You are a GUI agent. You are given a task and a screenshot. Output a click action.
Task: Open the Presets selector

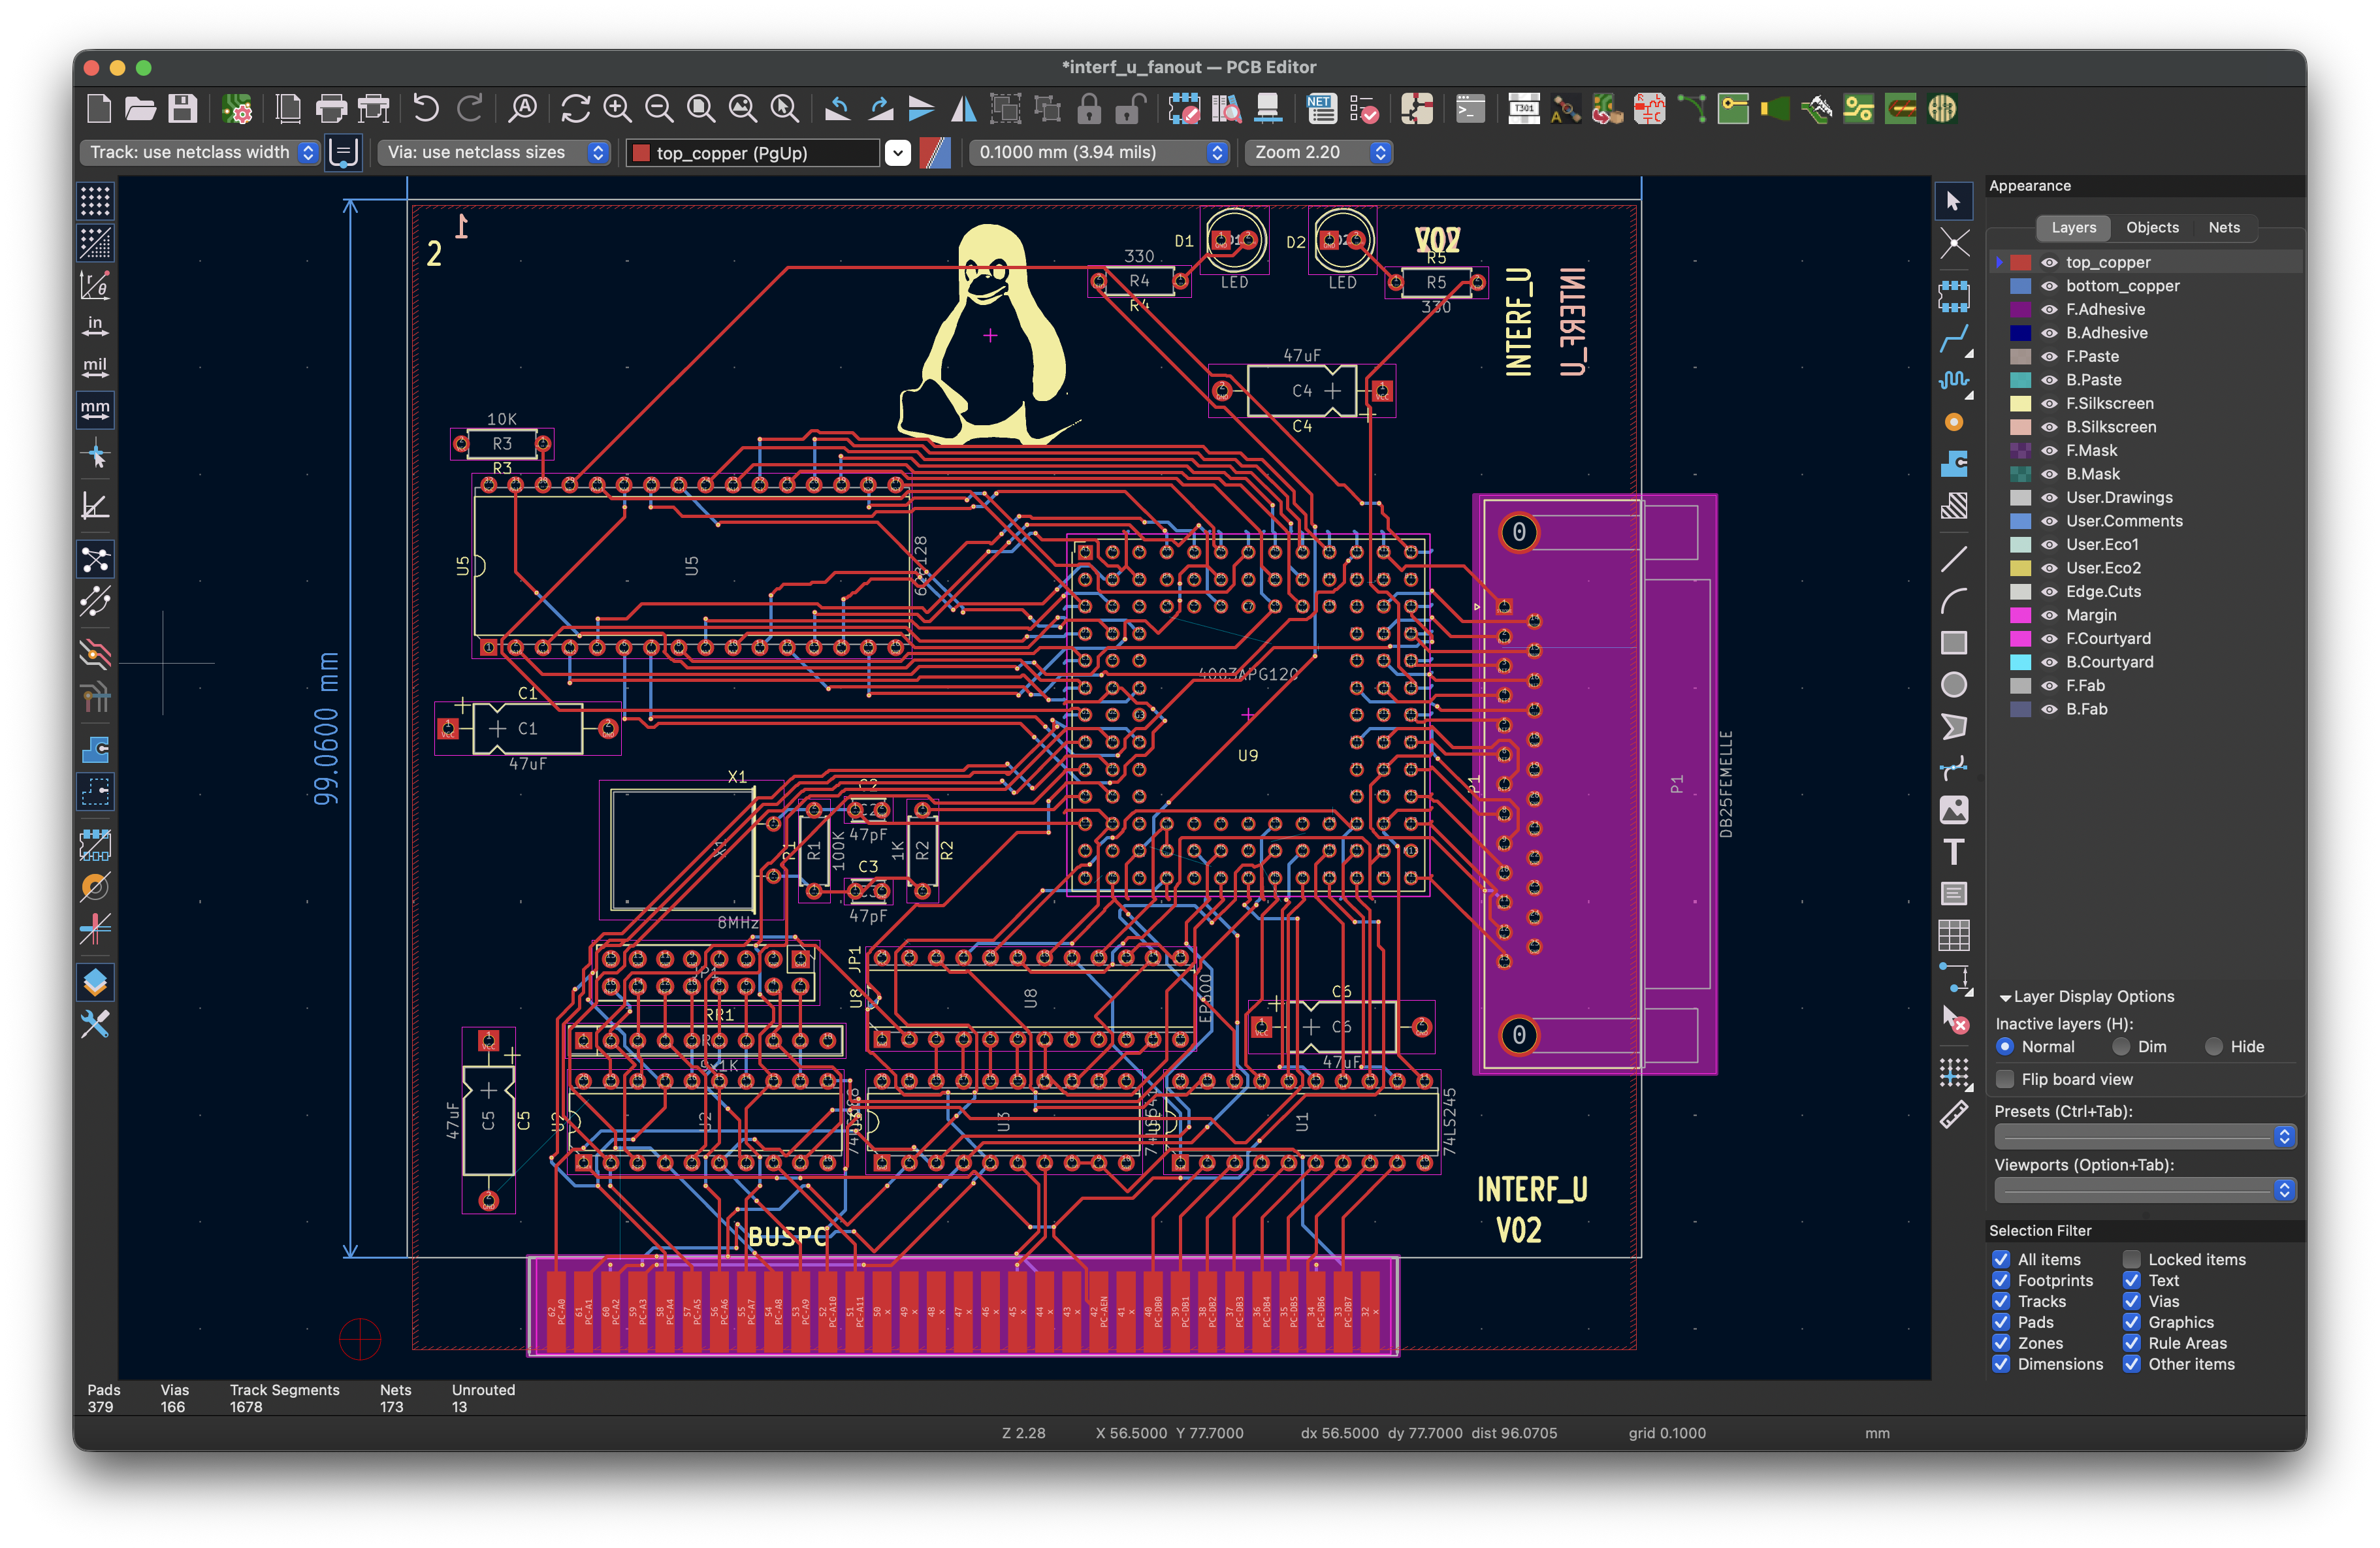(2283, 1136)
